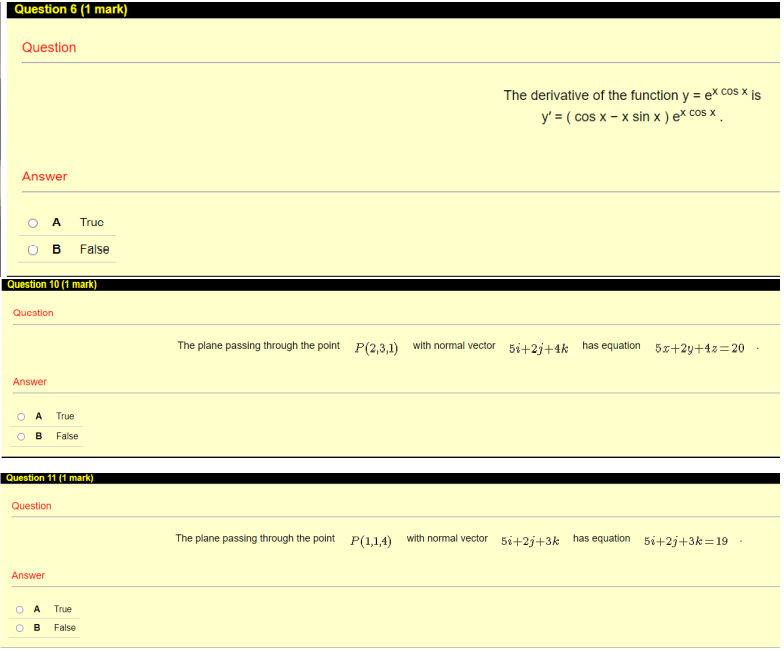Click the red 'Question' heading in Question 10

(x=33, y=313)
